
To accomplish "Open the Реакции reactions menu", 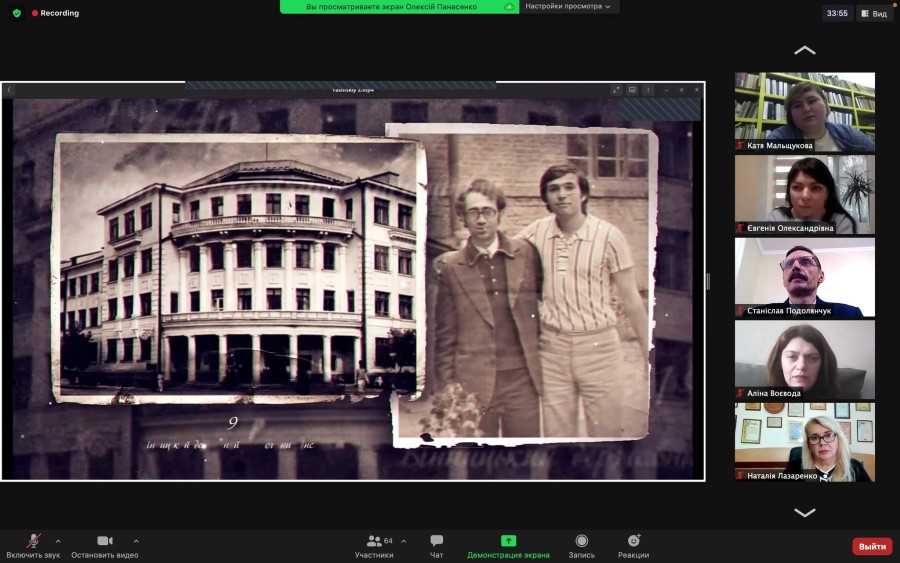I will (x=633, y=546).
